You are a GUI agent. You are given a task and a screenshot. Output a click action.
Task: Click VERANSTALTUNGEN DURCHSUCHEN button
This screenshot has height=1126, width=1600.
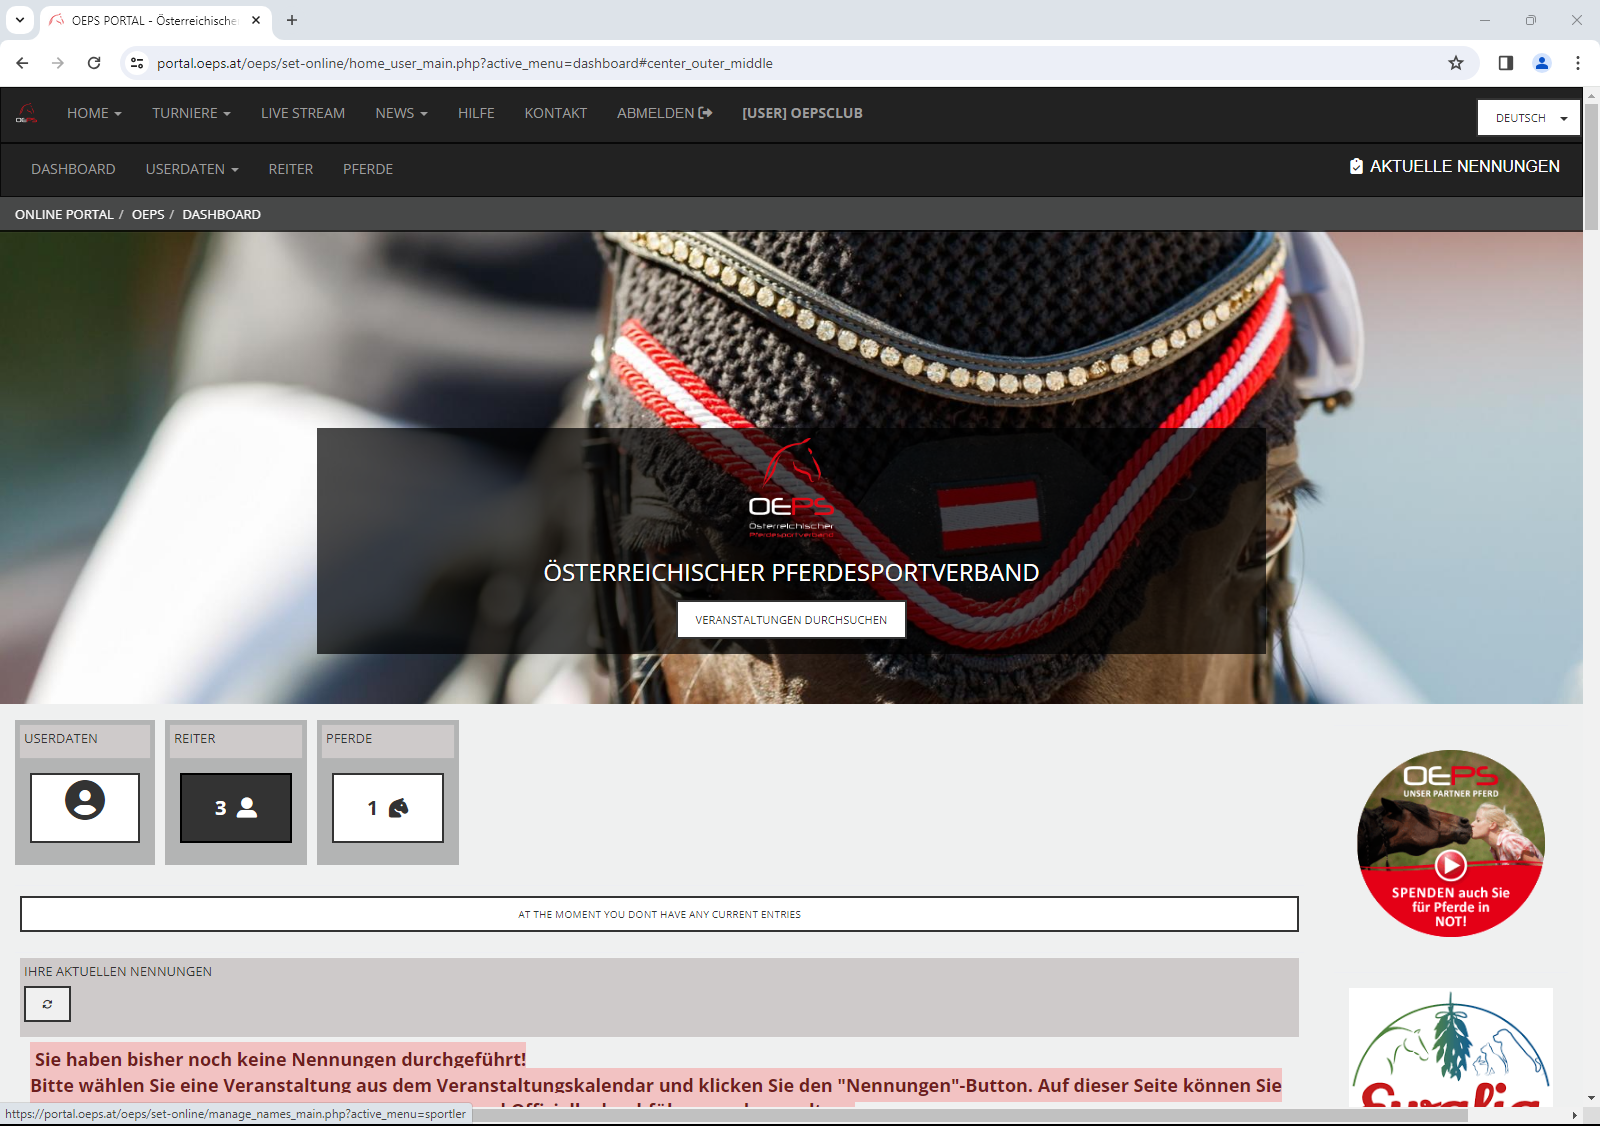point(791,620)
